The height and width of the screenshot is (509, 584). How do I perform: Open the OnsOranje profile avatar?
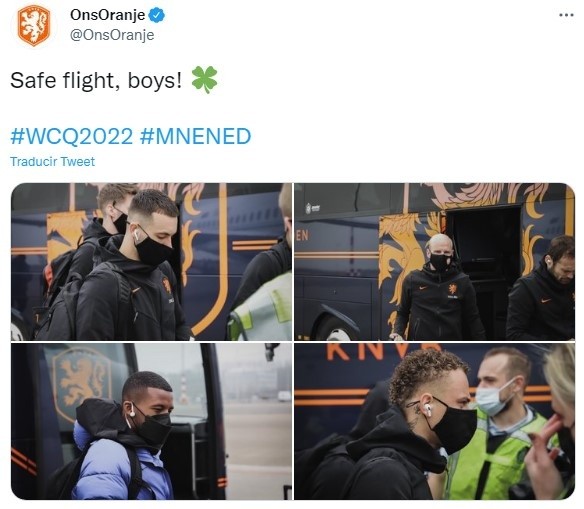tap(34, 25)
